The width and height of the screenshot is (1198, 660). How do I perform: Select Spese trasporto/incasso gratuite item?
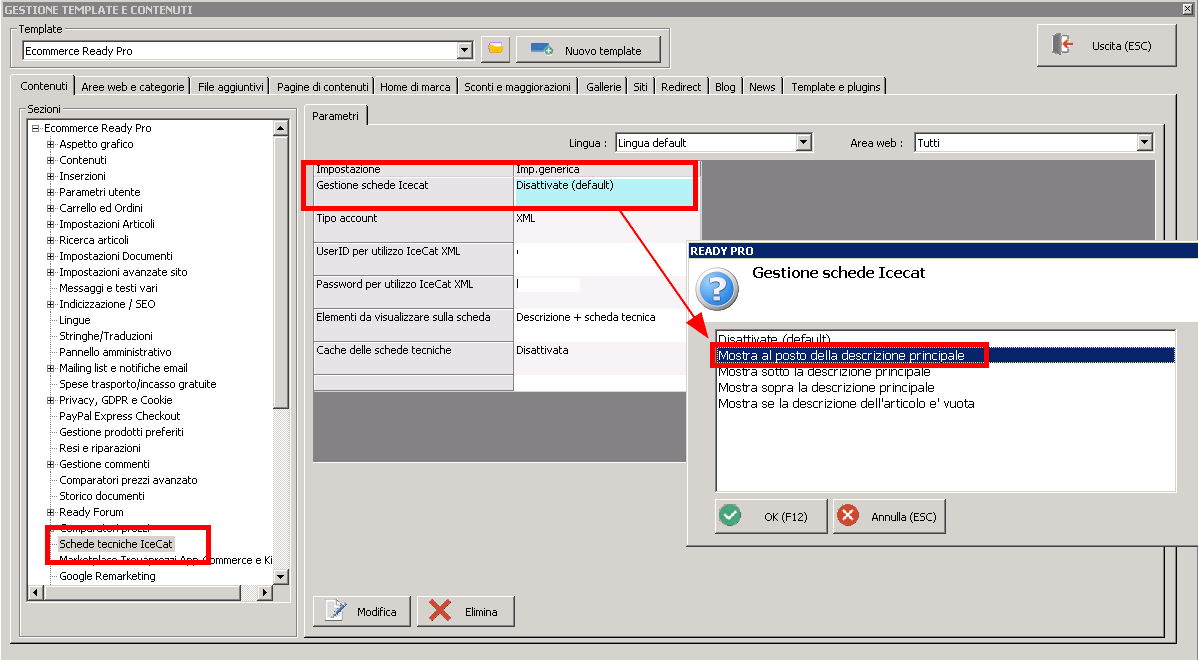click(138, 384)
